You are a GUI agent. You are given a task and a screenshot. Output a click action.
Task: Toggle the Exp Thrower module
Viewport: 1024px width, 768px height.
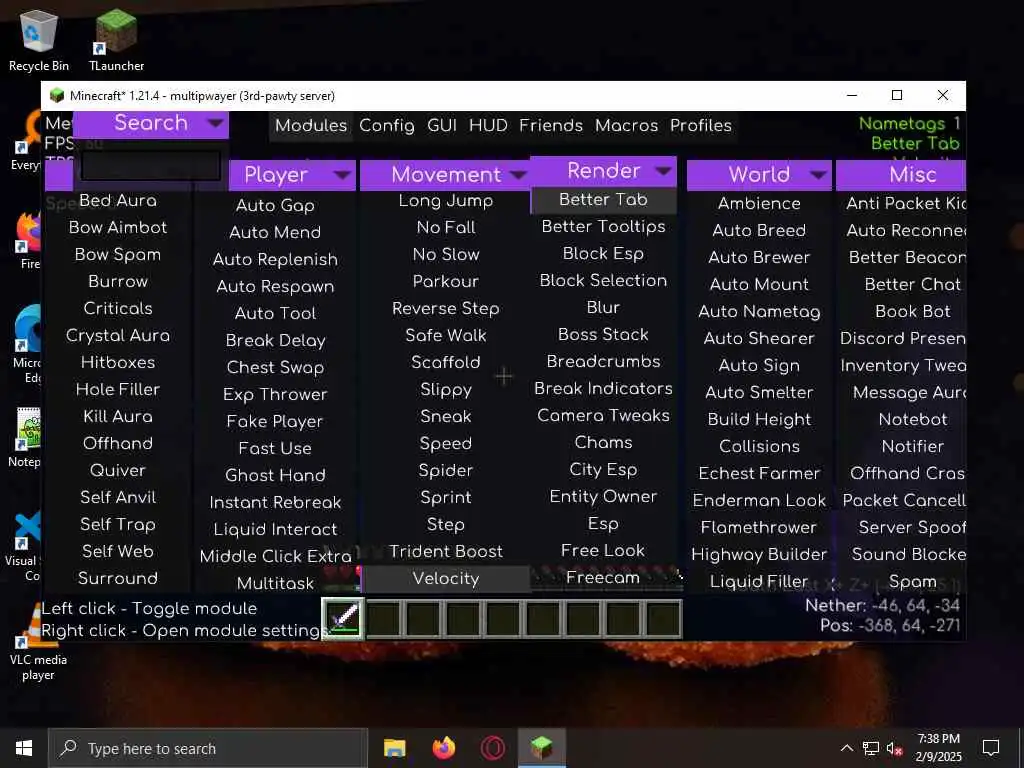[x=275, y=394]
